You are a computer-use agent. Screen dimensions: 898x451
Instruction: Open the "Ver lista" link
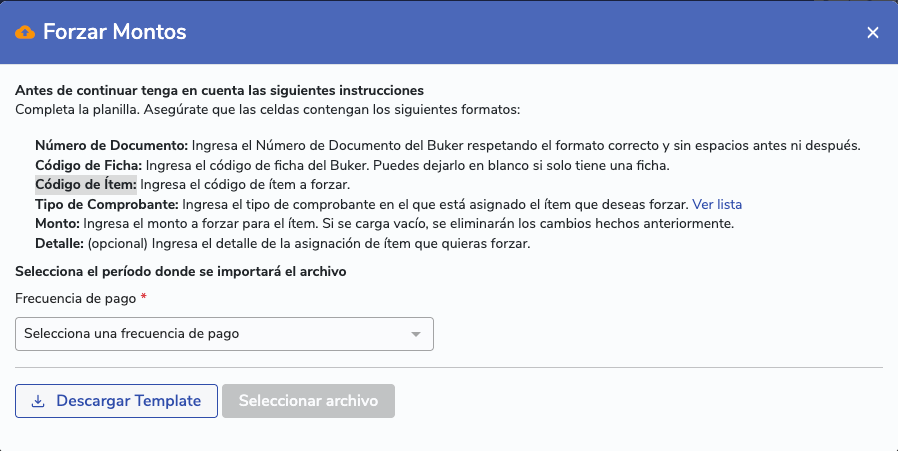(717, 204)
